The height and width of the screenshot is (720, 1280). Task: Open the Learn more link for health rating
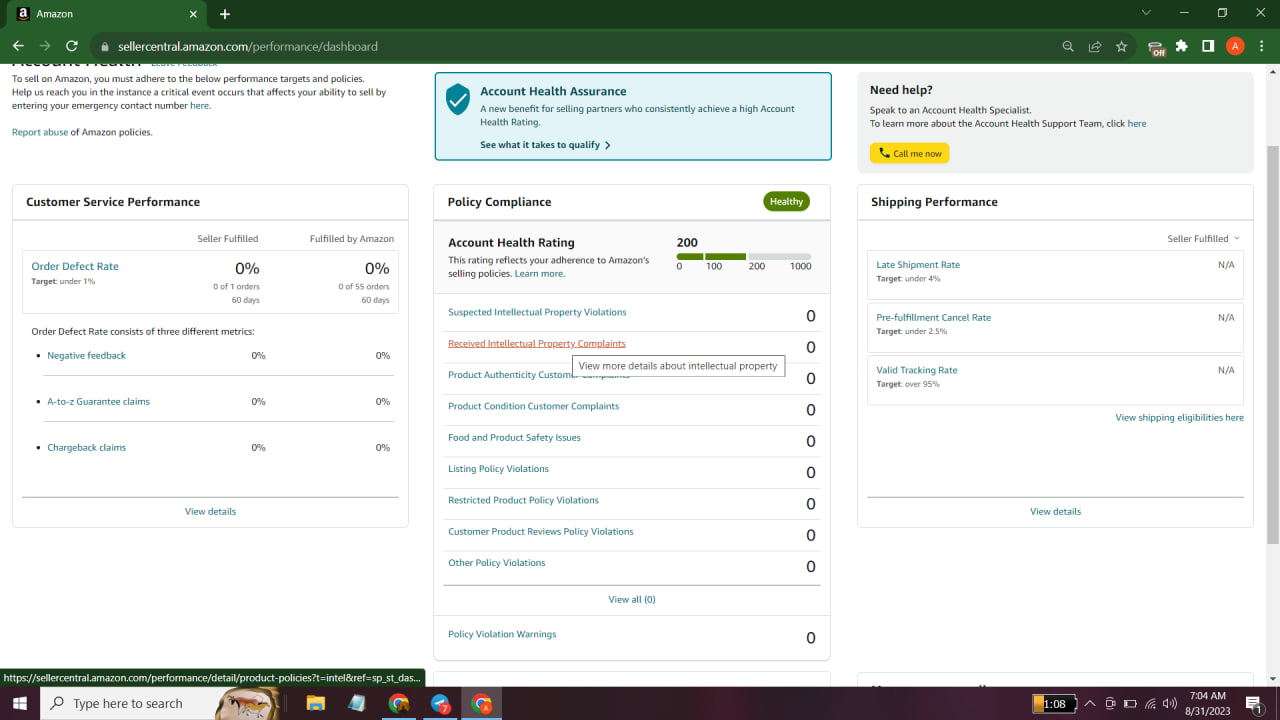(539, 274)
